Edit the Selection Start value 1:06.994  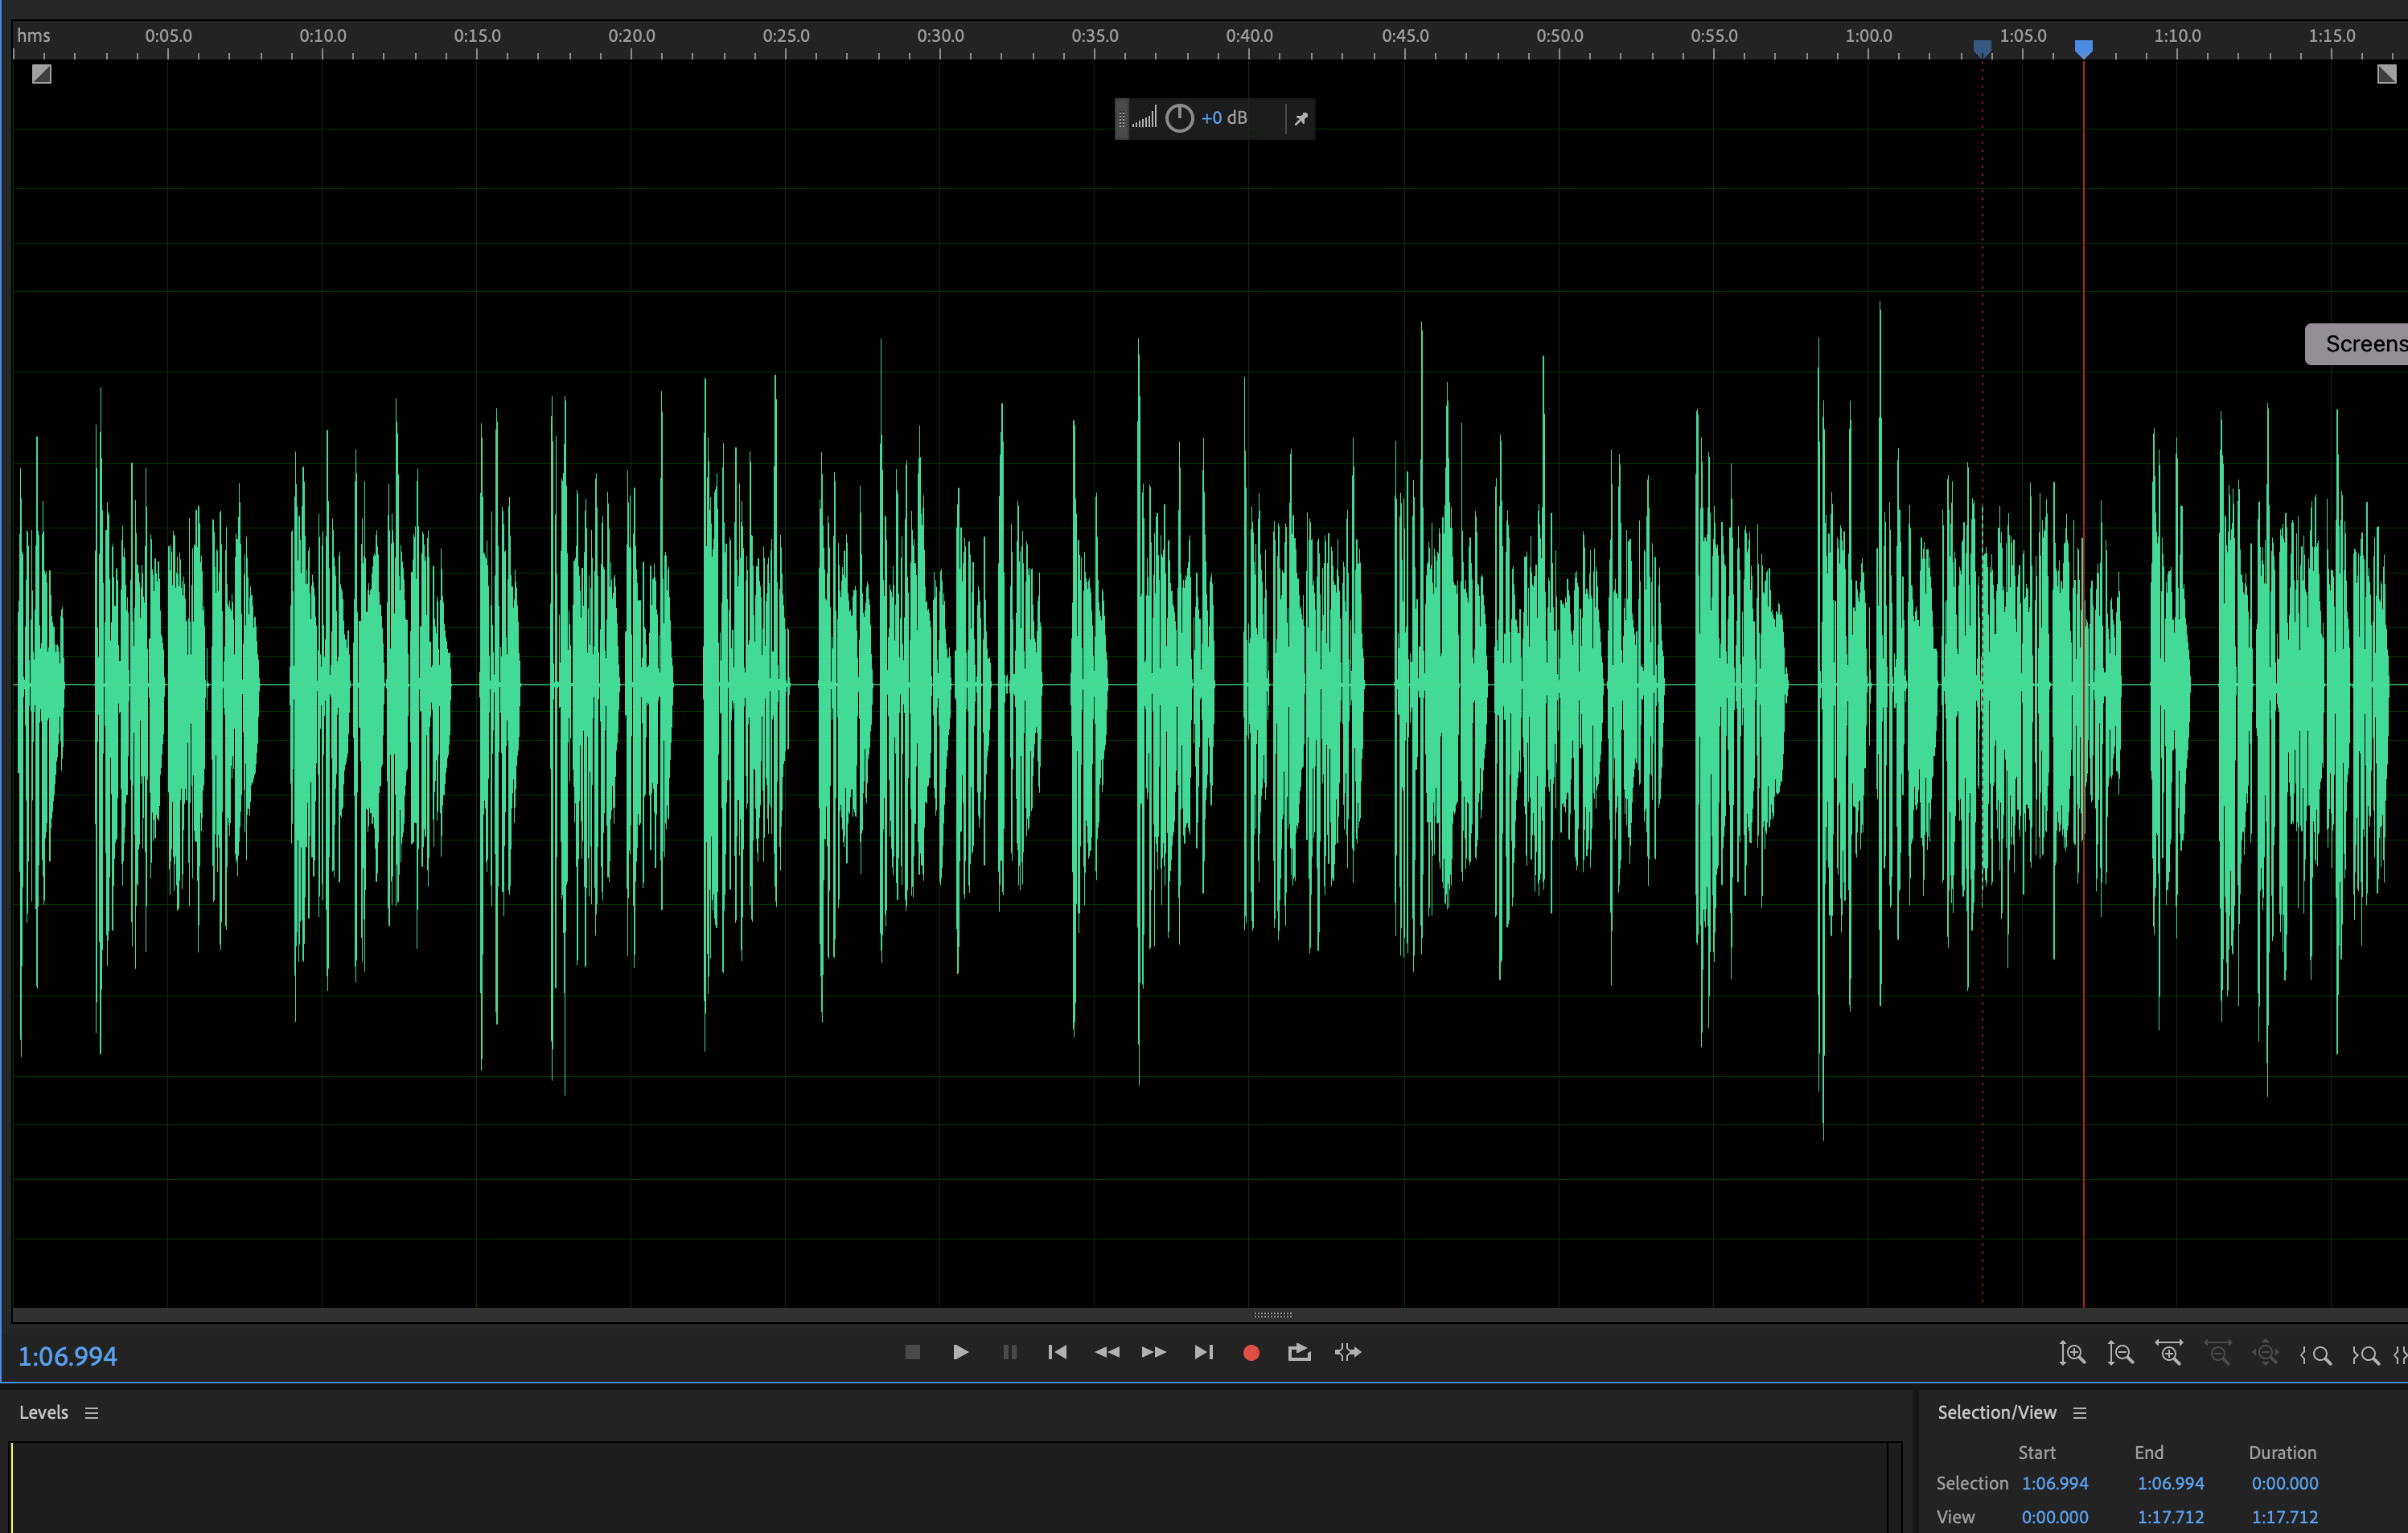2055,1483
